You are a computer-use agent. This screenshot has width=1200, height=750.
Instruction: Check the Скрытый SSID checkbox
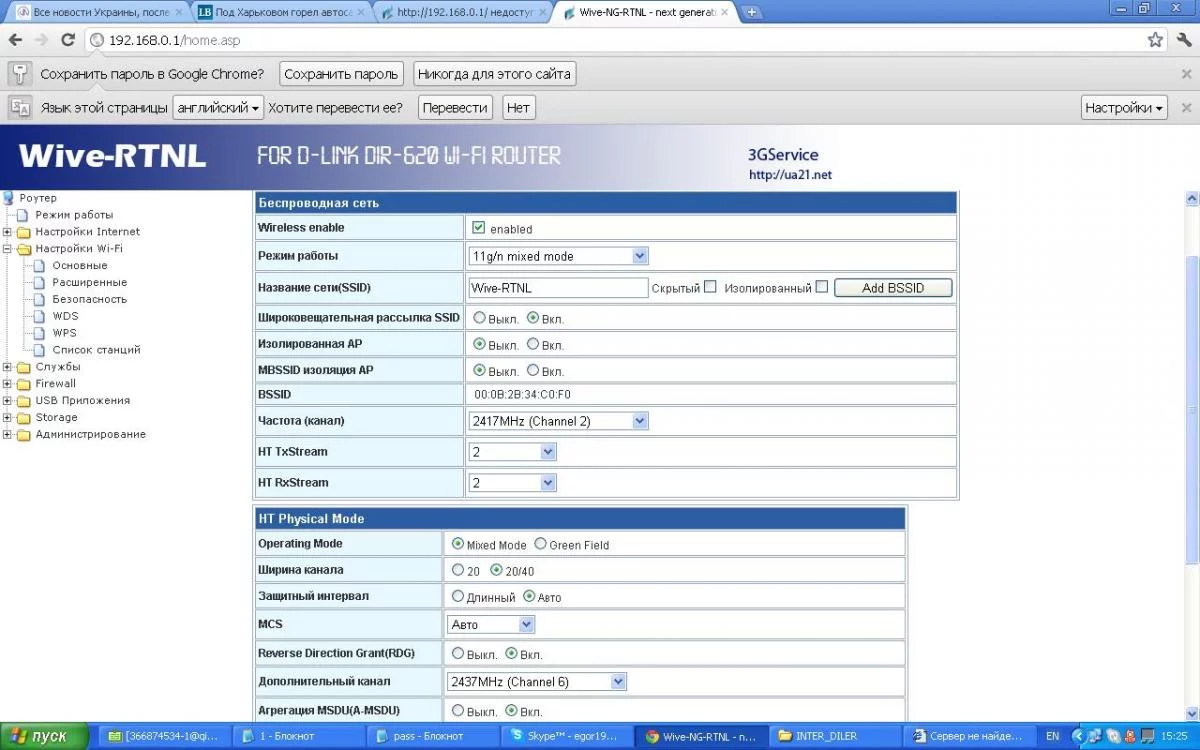click(x=710, y=287)
